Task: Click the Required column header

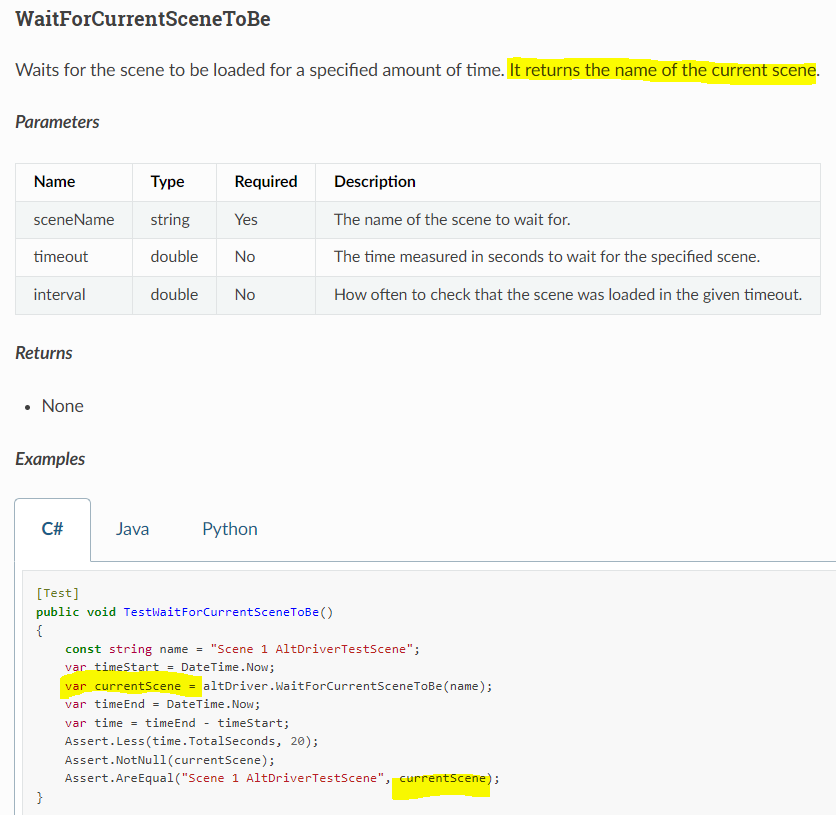Action: (265, 181)
